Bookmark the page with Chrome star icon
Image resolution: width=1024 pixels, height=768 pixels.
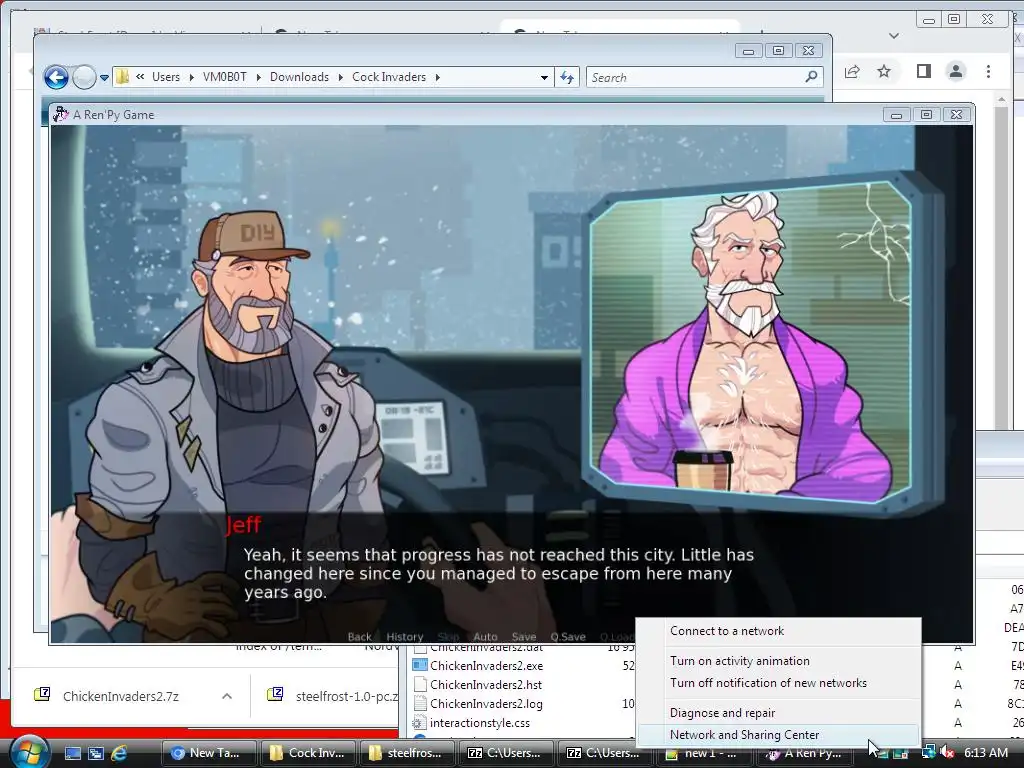[884, 71]
